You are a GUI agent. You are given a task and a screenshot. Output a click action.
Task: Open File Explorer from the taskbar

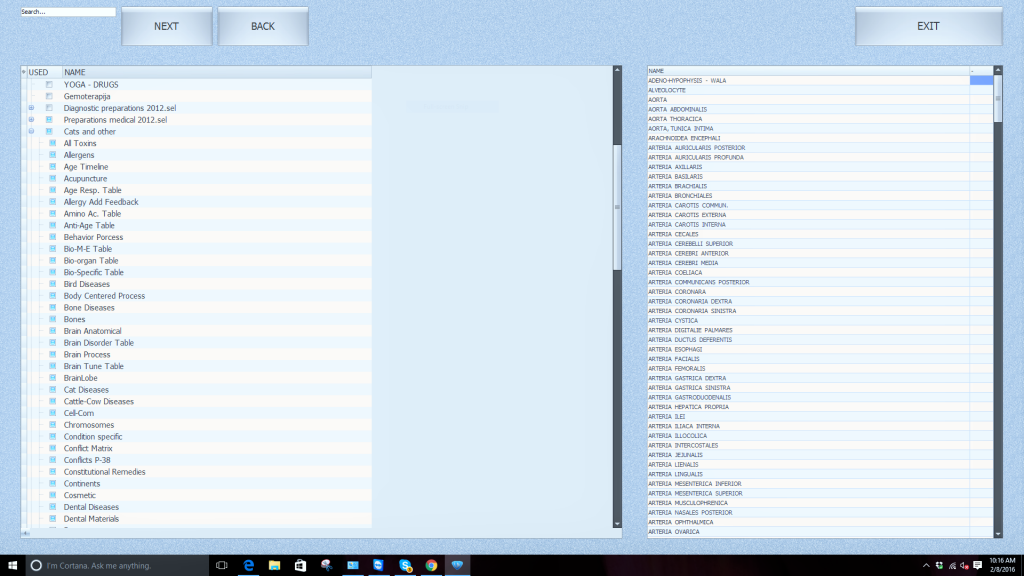(x=274, y=565)
